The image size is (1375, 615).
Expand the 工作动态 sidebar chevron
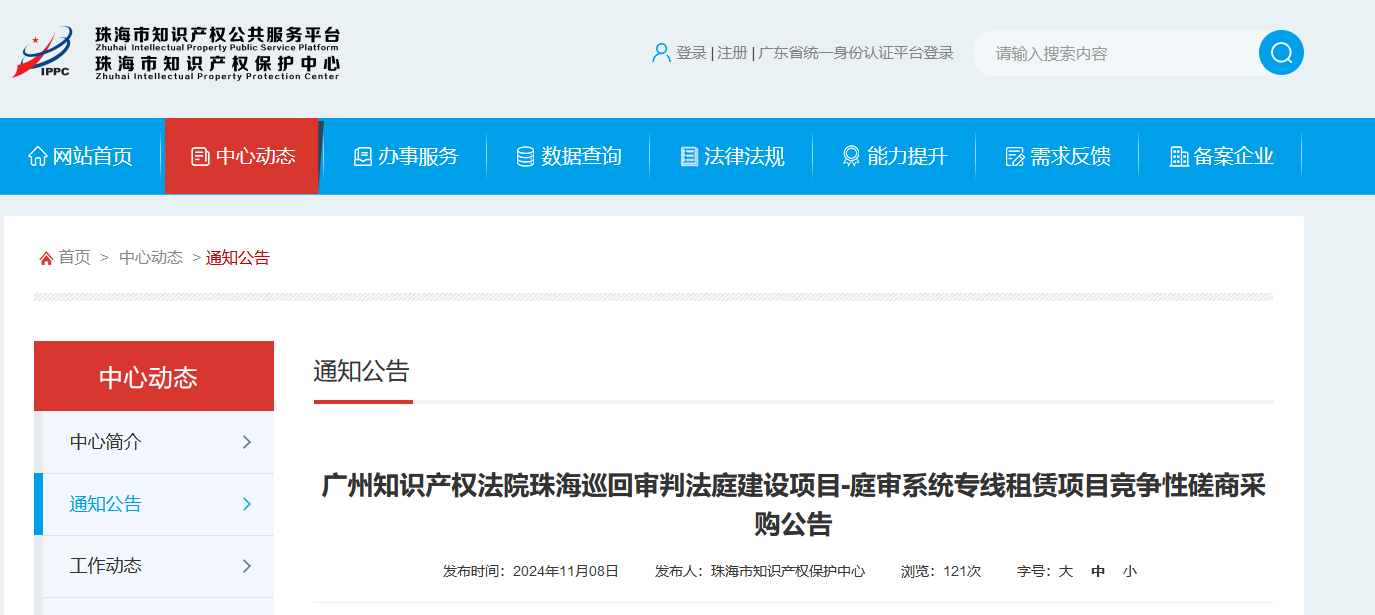(x=246, y=566)
